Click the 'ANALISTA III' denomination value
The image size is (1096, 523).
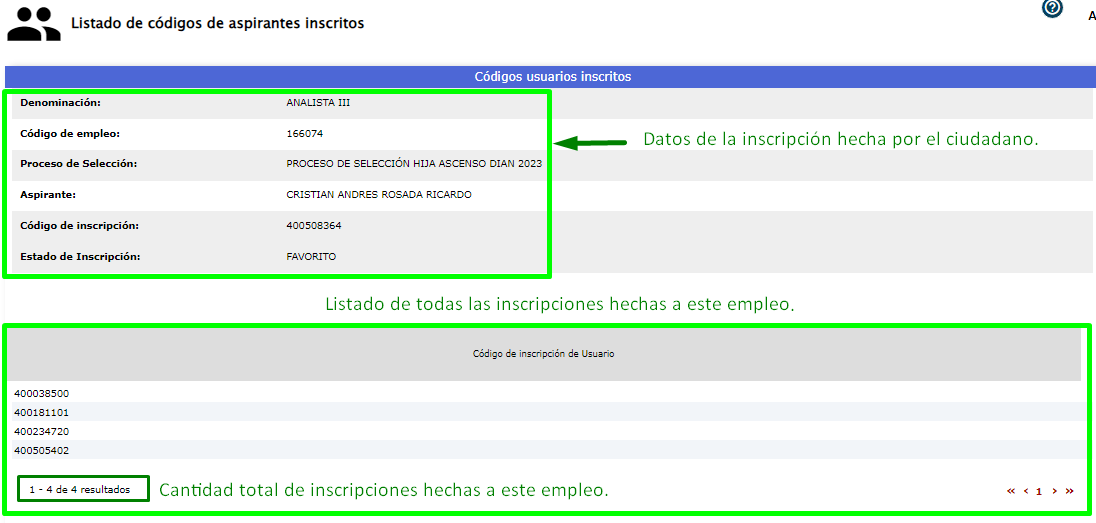coord(318,103)
